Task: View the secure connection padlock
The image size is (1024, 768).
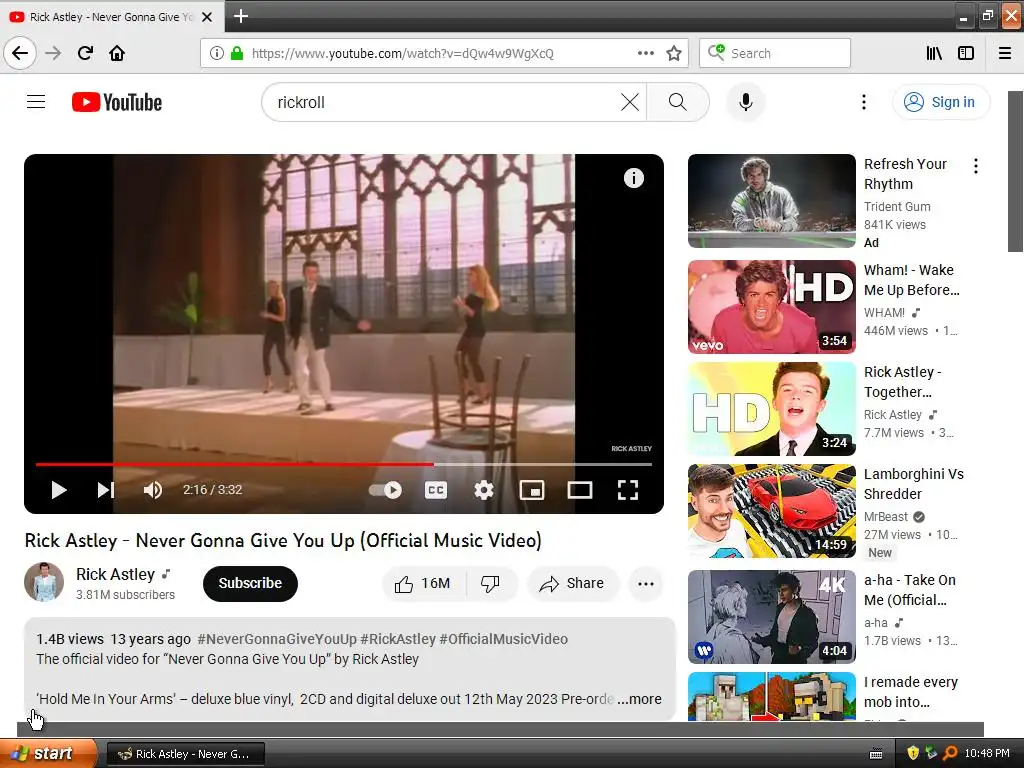Action: (x=237, y=53)
